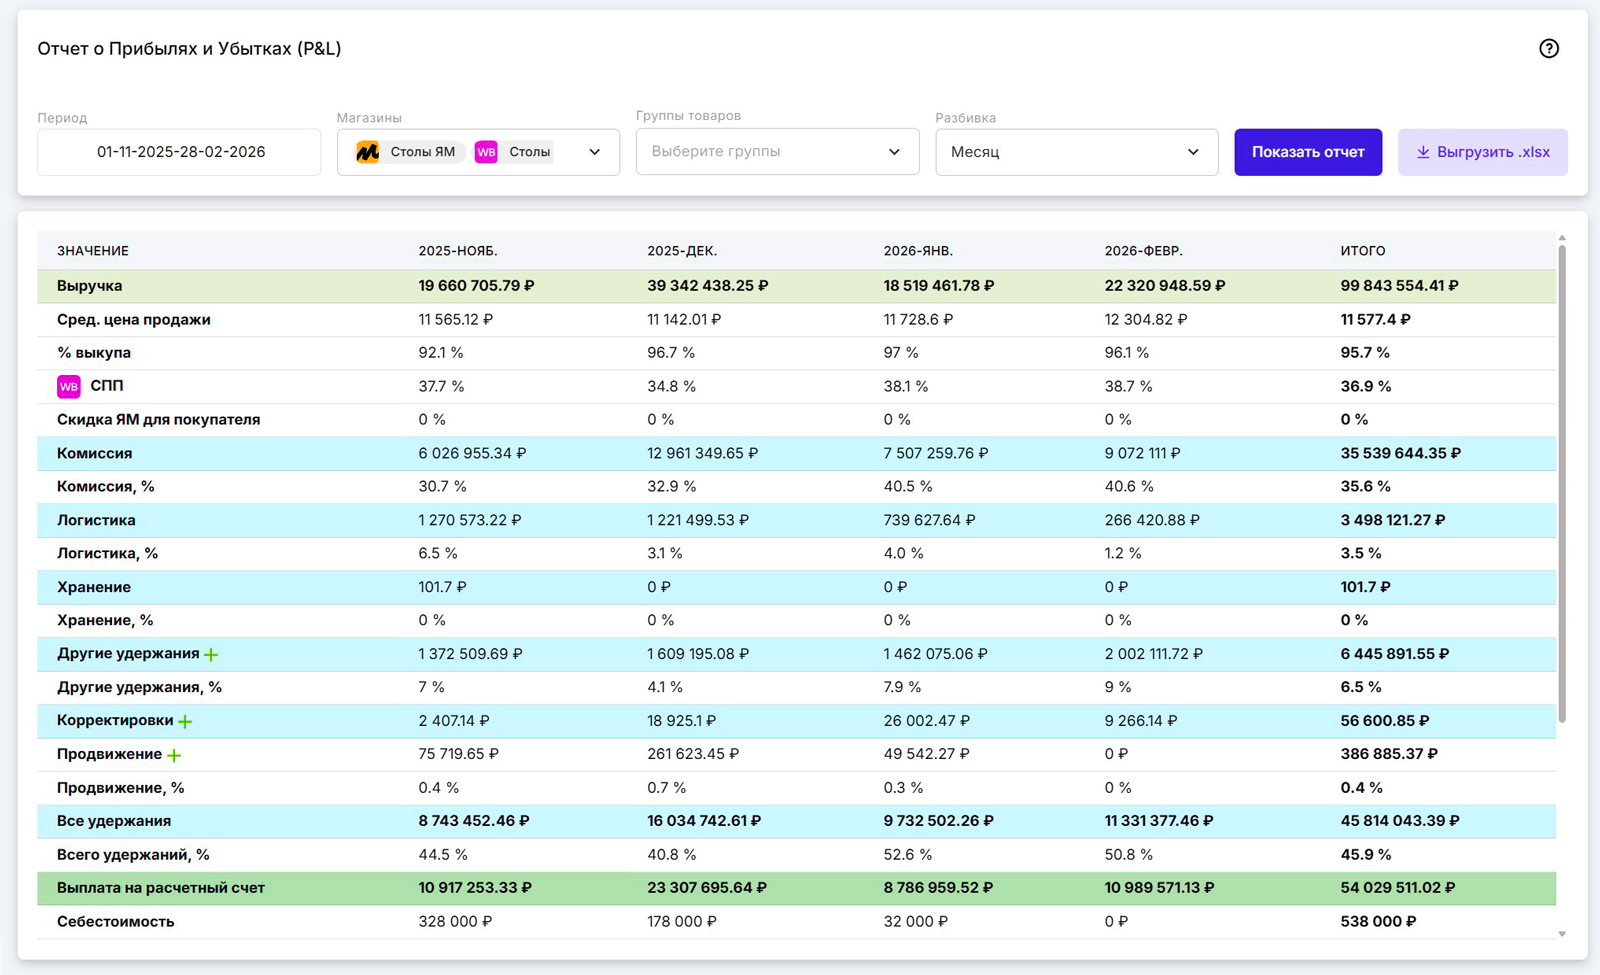Select the Выручка row label
Viewport: 1600px width, 975px height.
[x=89, y=286]
